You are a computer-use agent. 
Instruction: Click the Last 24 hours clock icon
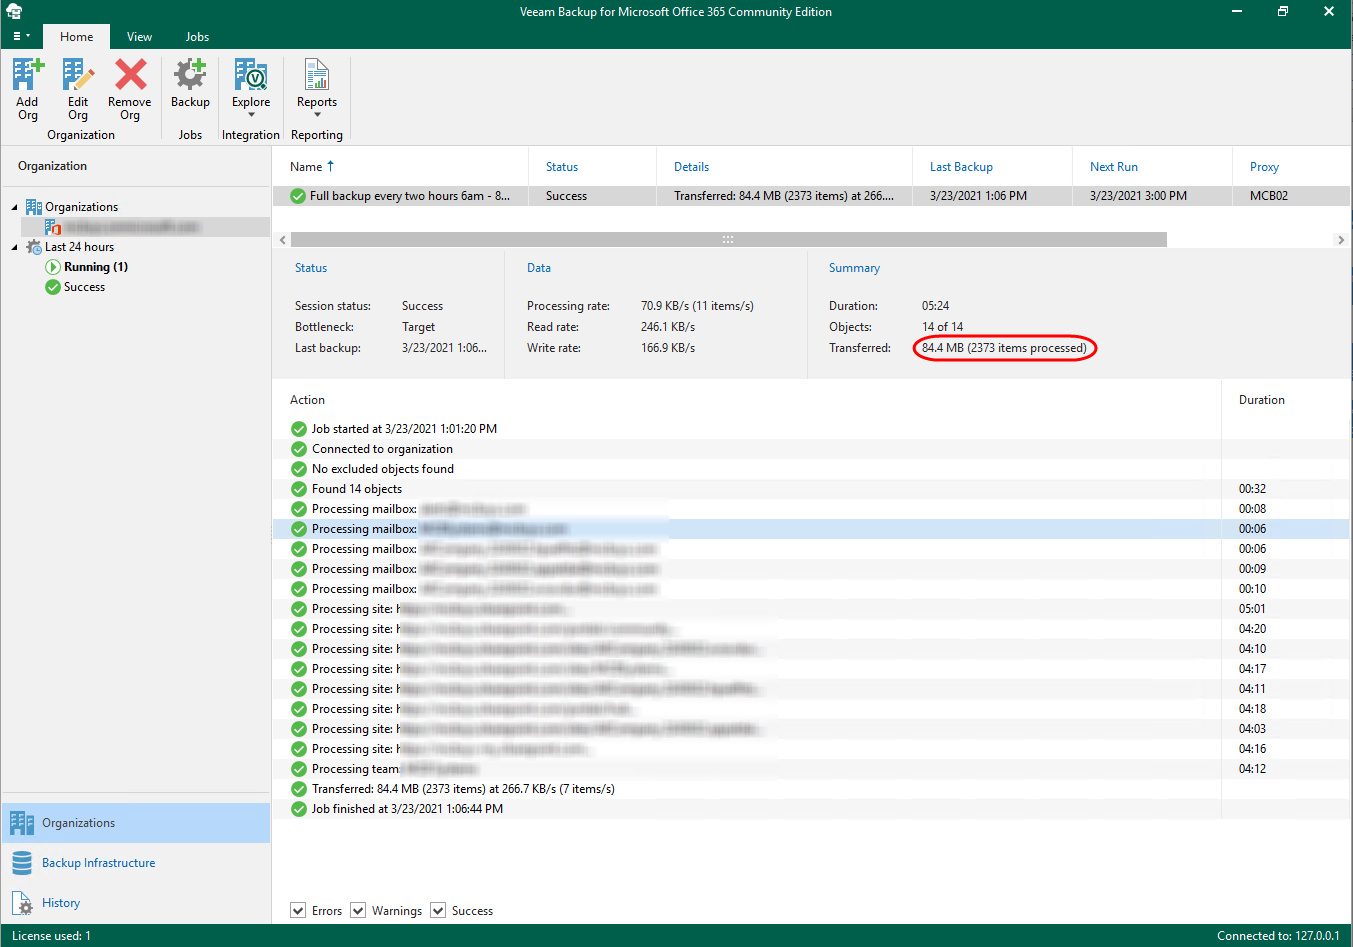pyautogui.click(x=34, y=247)
